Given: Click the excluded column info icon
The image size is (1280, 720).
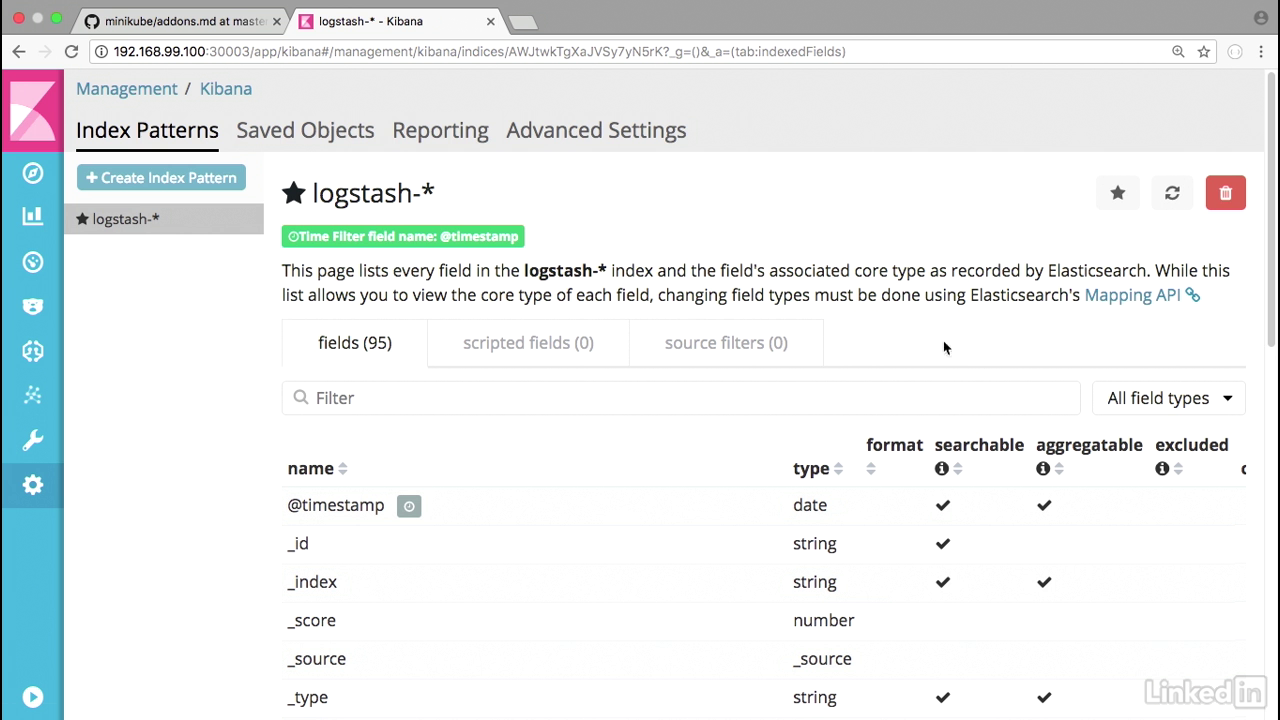Looking at the screenshot, I should pyautogui.click(x=1162, y=468).
